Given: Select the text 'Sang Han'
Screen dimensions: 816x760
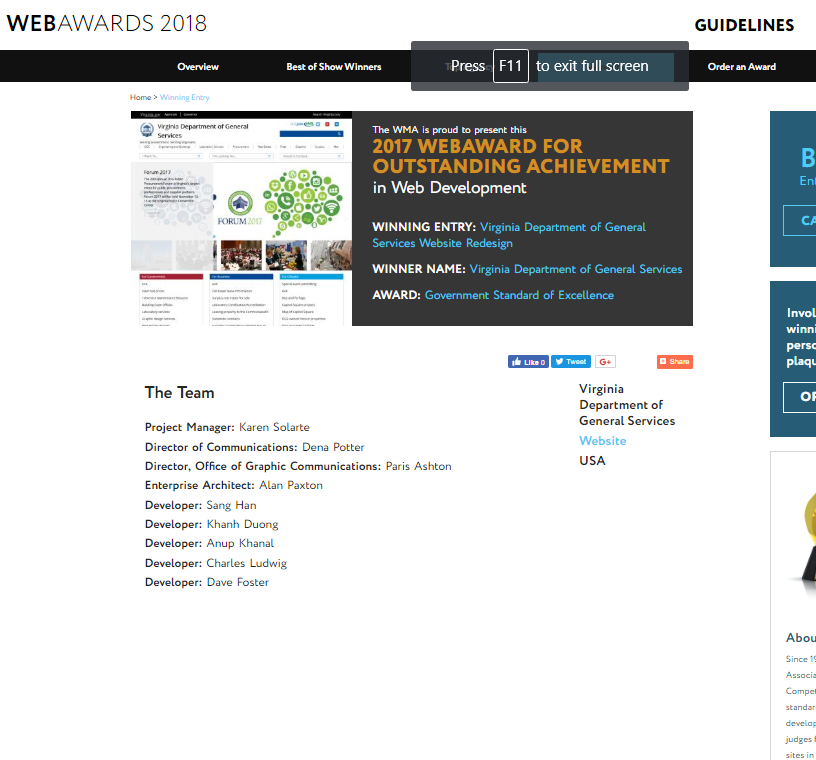Looking at the screenshot, I should (x=231, y=505).
